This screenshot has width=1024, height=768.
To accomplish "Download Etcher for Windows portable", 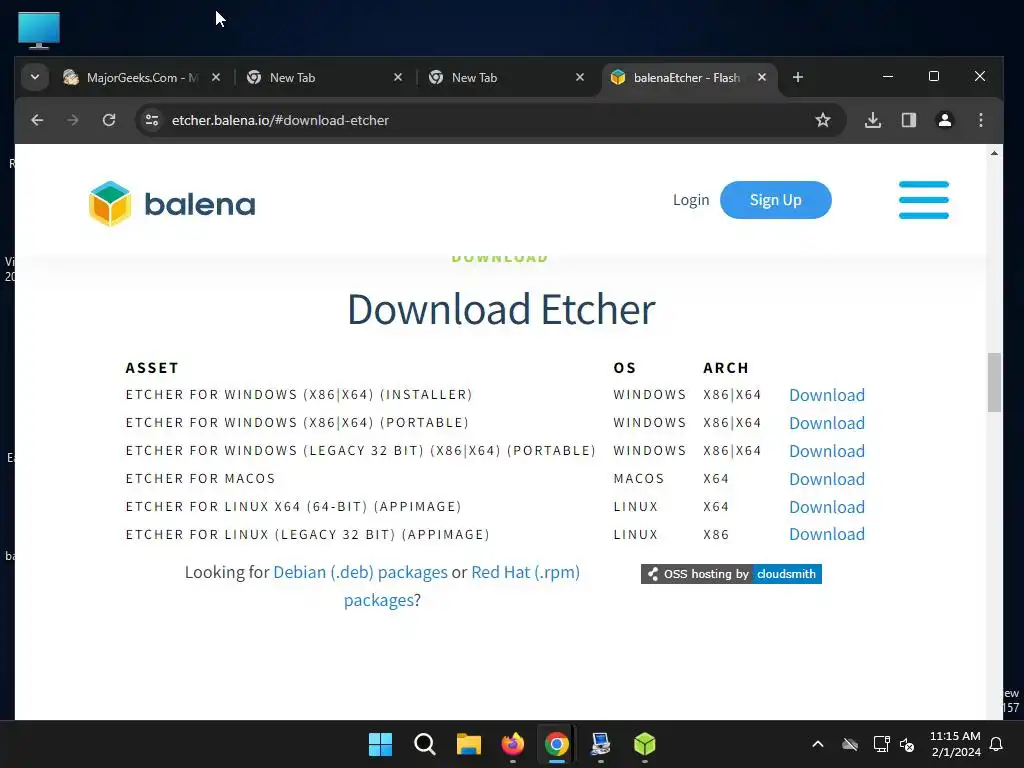I will [x=827, y=423].
